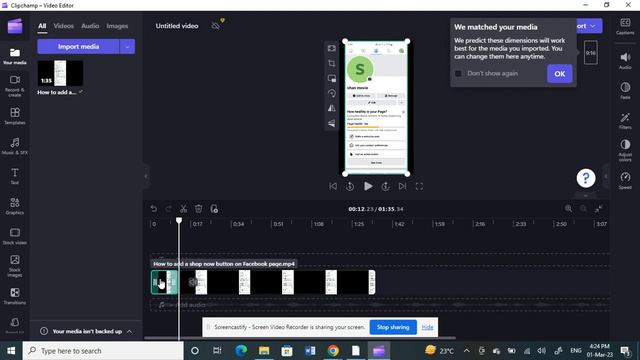Open the Stock images library
This screenshot has width=640, height=360.
(15, 266)
